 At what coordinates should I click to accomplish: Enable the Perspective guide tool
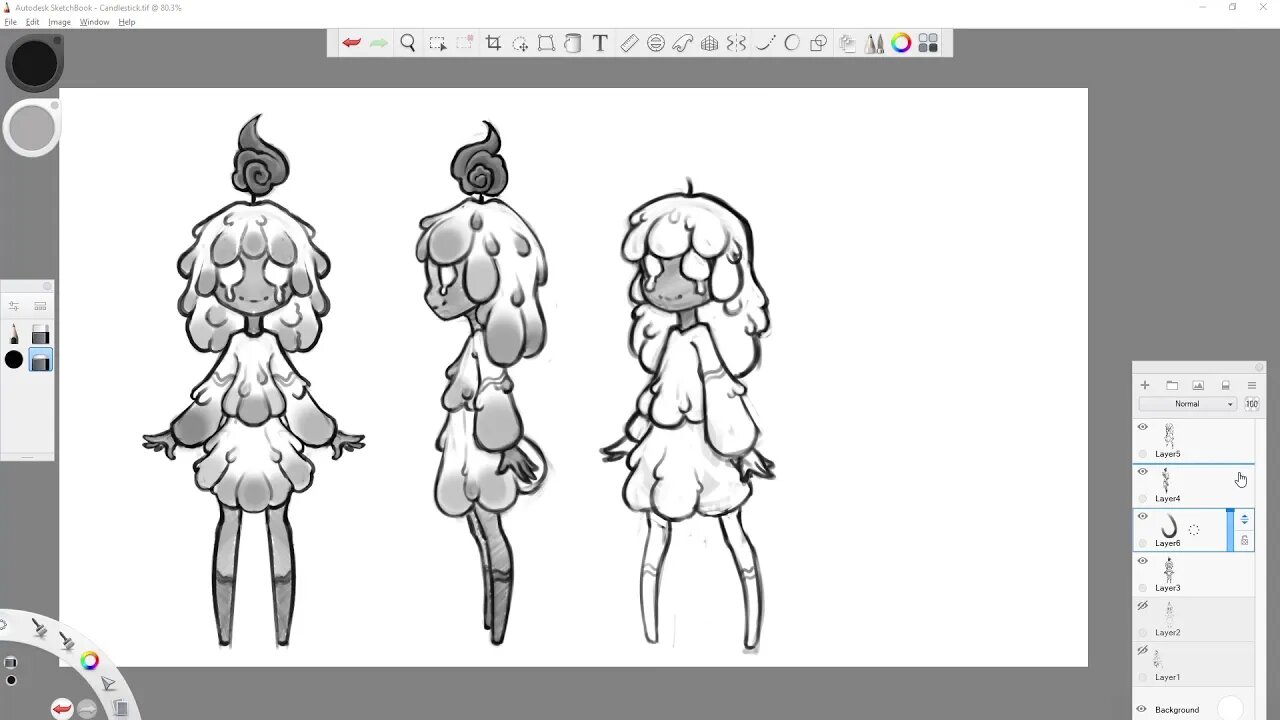(710, 43)
